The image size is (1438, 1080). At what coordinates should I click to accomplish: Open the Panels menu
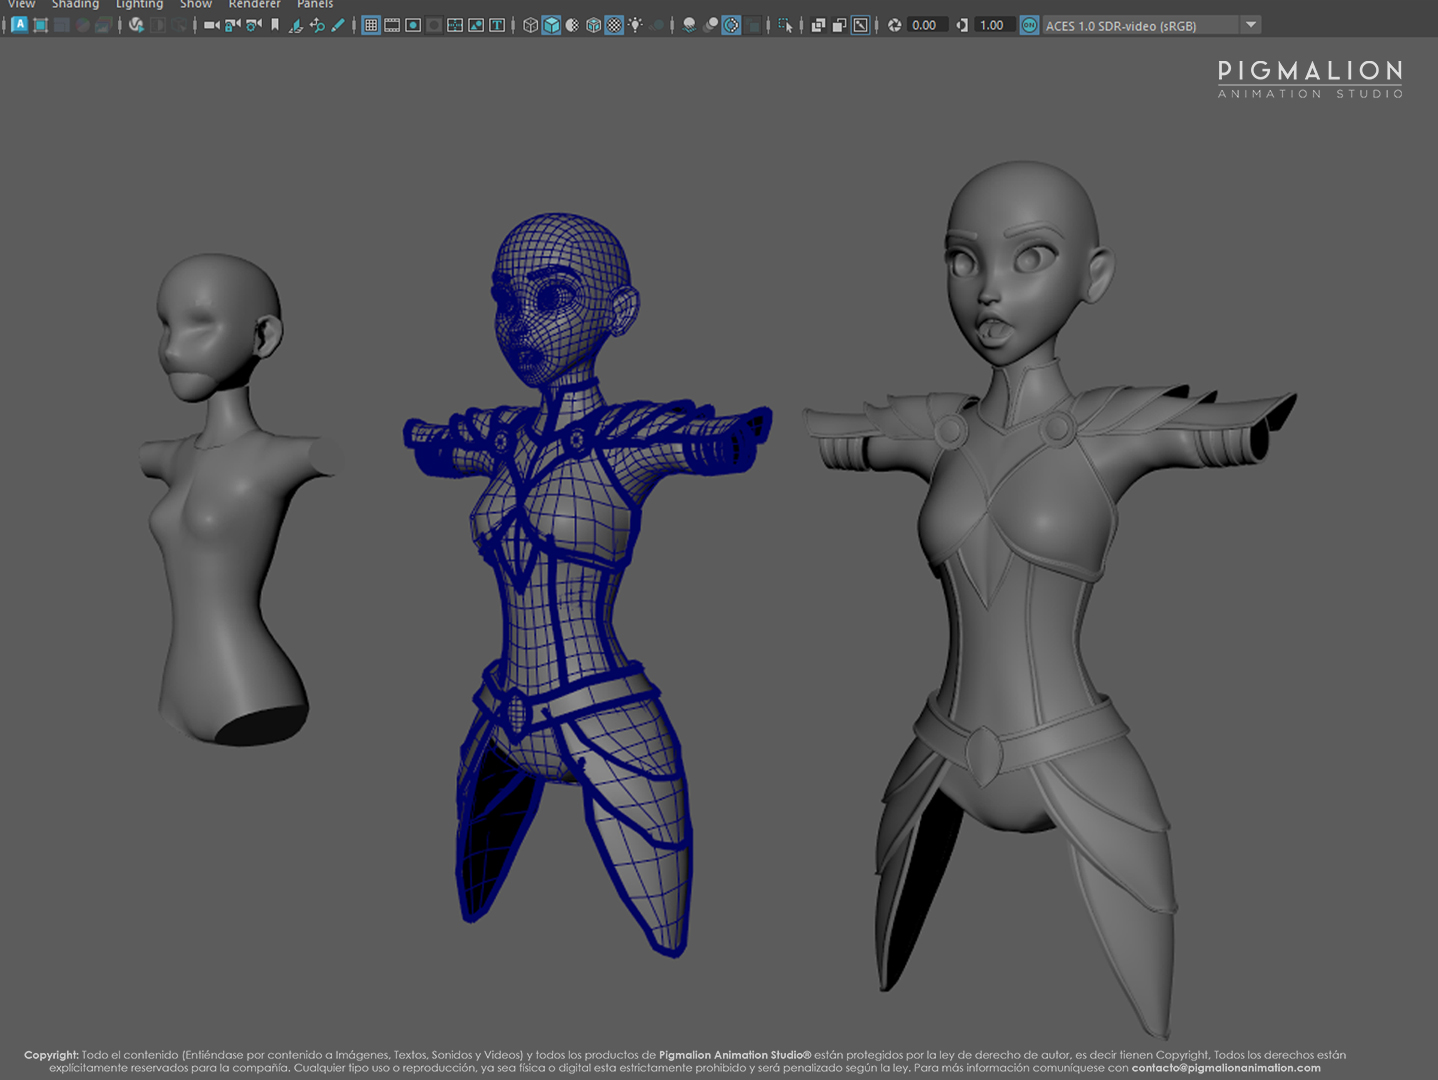(314, 5)
